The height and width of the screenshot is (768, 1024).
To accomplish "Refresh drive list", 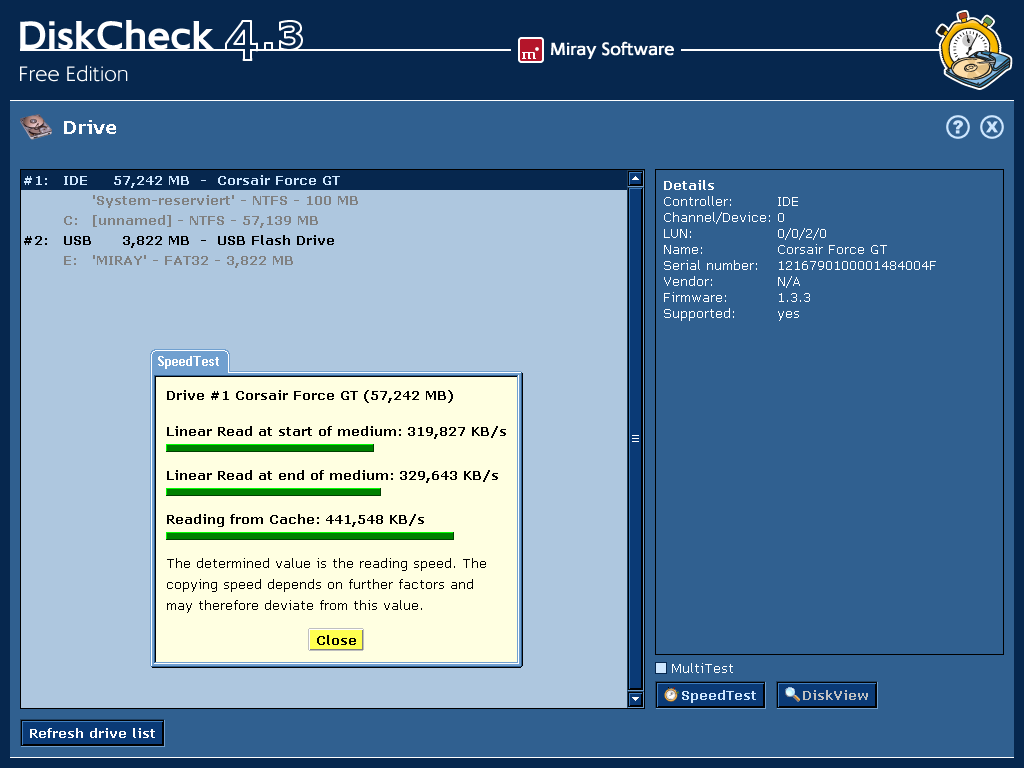I will pyautogui.click(x=92, y=733).
